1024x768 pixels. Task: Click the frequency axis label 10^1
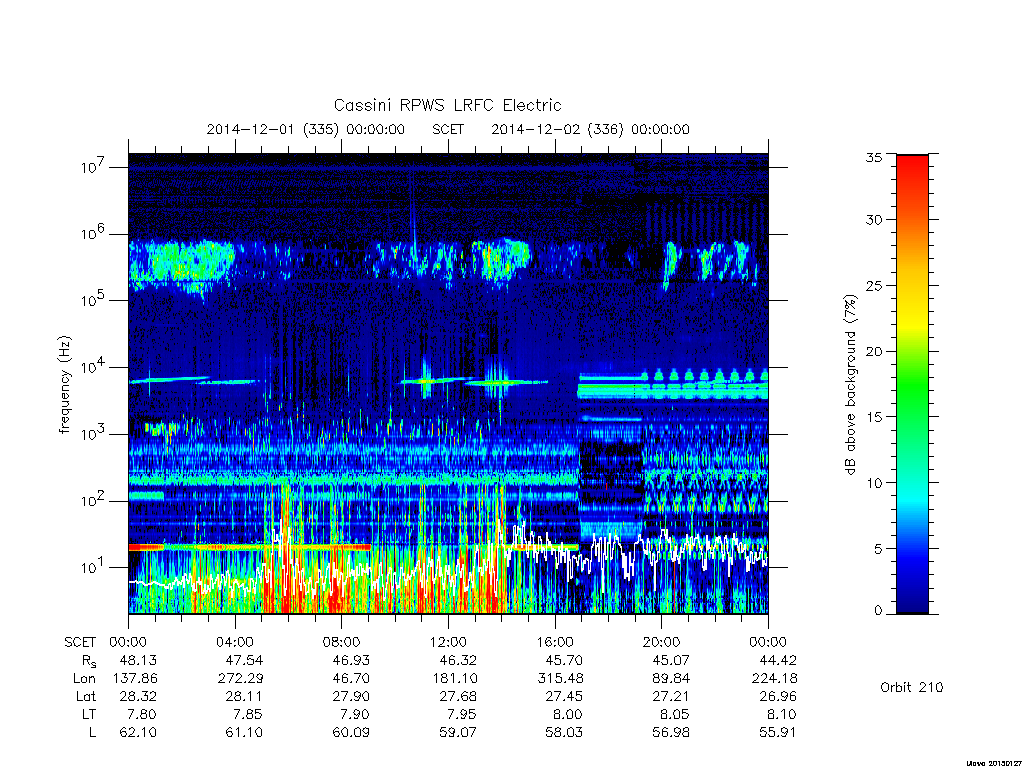(x=93, y=567)
